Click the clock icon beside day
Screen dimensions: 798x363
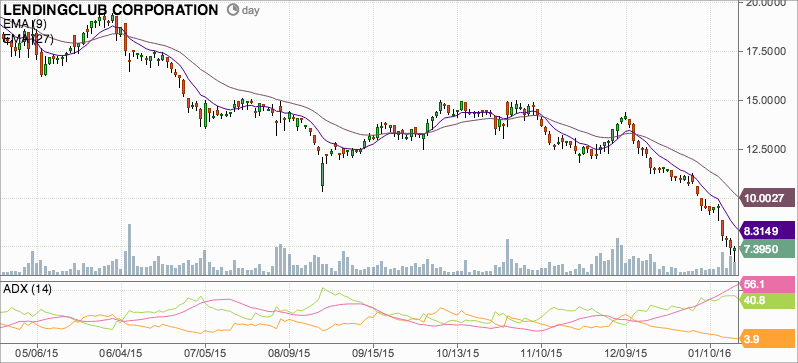point(233,10)
